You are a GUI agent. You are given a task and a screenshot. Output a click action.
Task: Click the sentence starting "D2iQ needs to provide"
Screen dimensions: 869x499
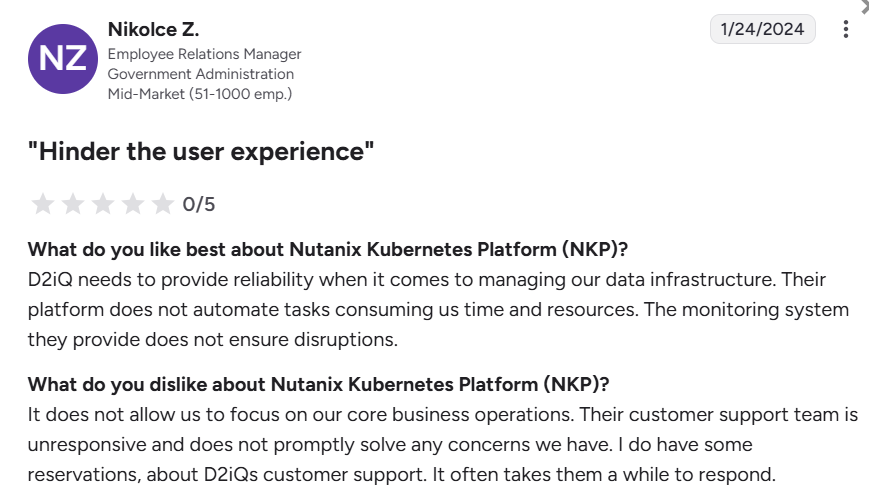click(402, 279)
